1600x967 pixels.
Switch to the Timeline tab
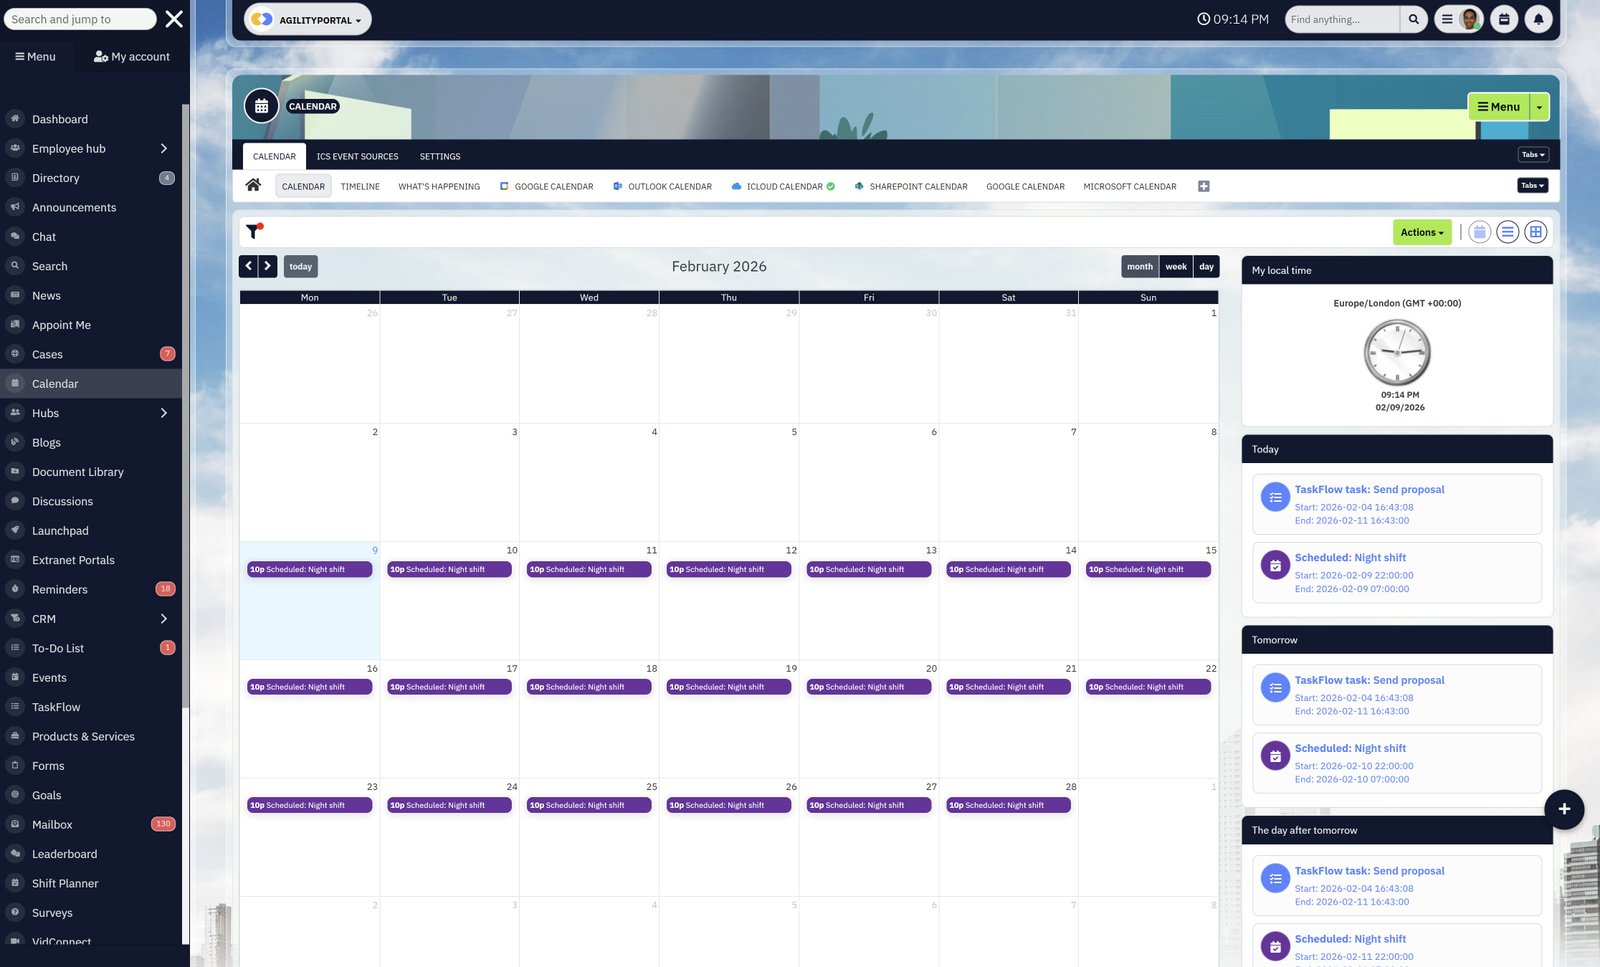[x=360, y=186]
